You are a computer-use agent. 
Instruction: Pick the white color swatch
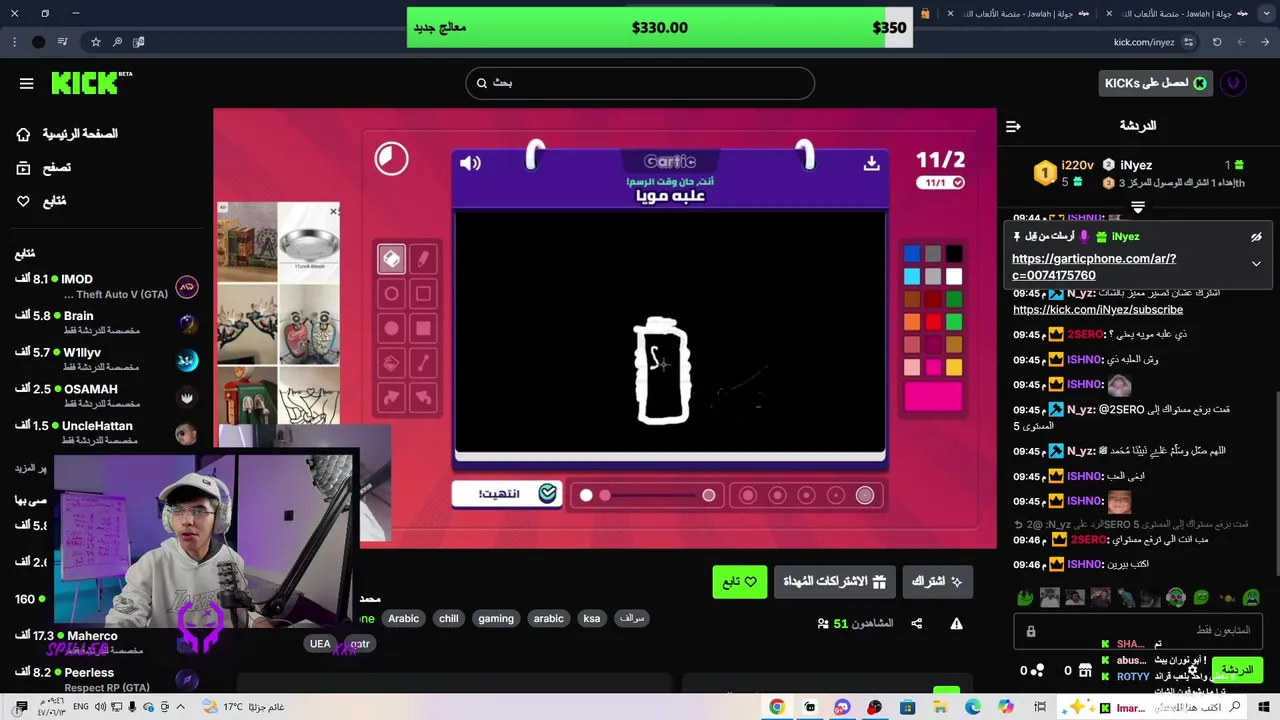(954, 277)
